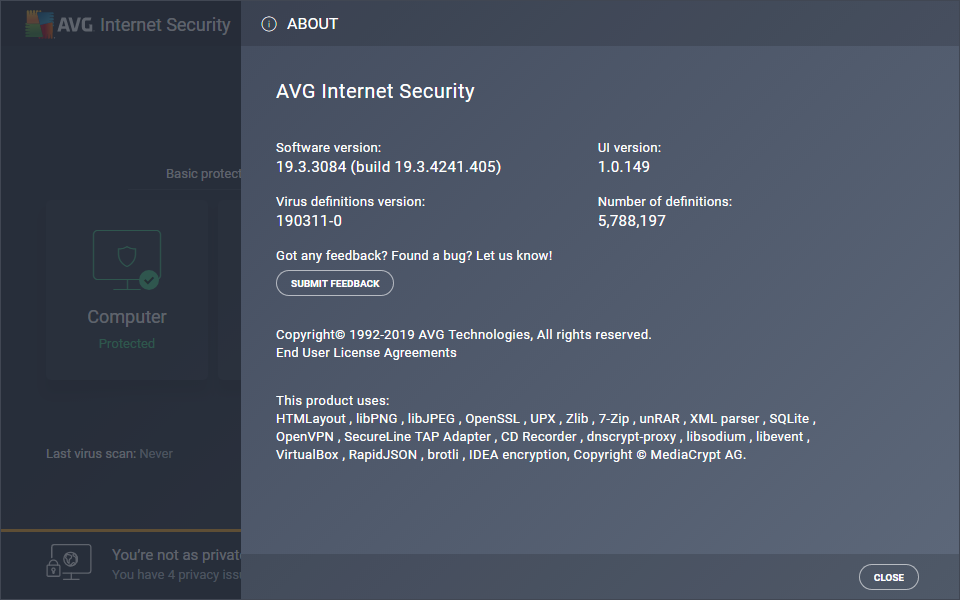Click the 'You're not as private' banner text

176,555
